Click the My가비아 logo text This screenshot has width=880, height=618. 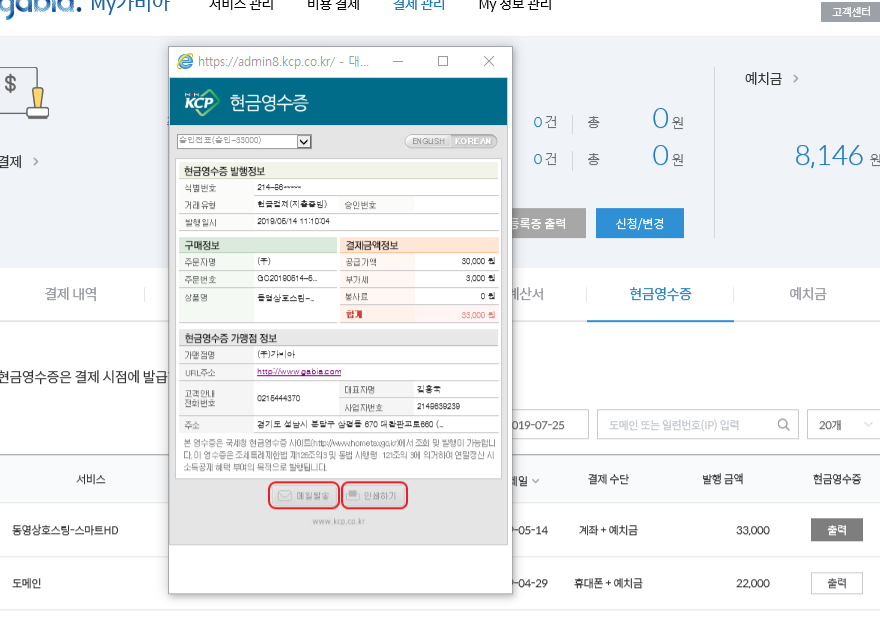coord(130,6)
